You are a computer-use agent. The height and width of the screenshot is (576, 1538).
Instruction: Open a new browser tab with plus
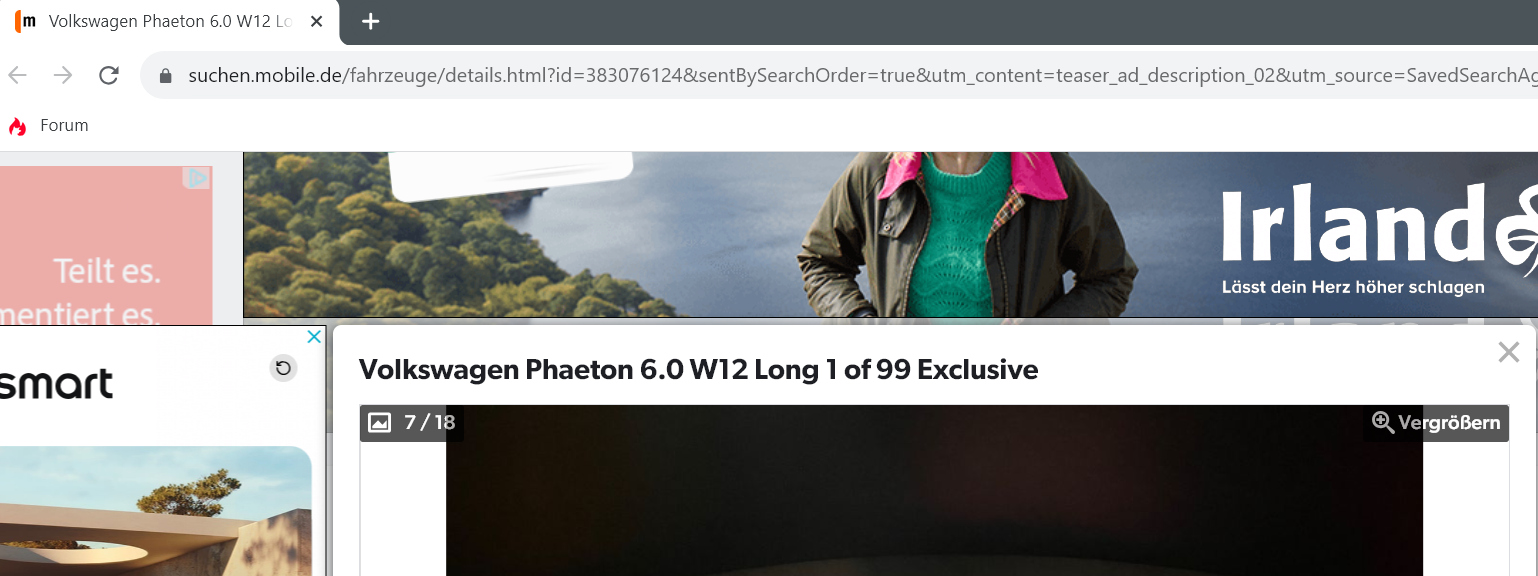pos(371,21)
